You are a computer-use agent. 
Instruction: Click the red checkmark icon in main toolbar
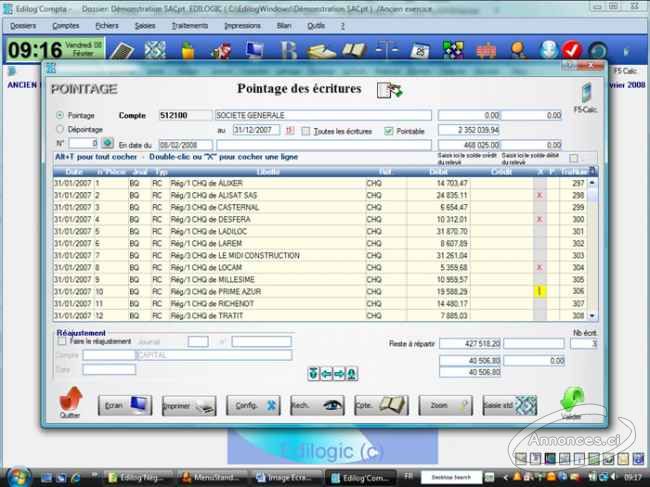[573, 50]
